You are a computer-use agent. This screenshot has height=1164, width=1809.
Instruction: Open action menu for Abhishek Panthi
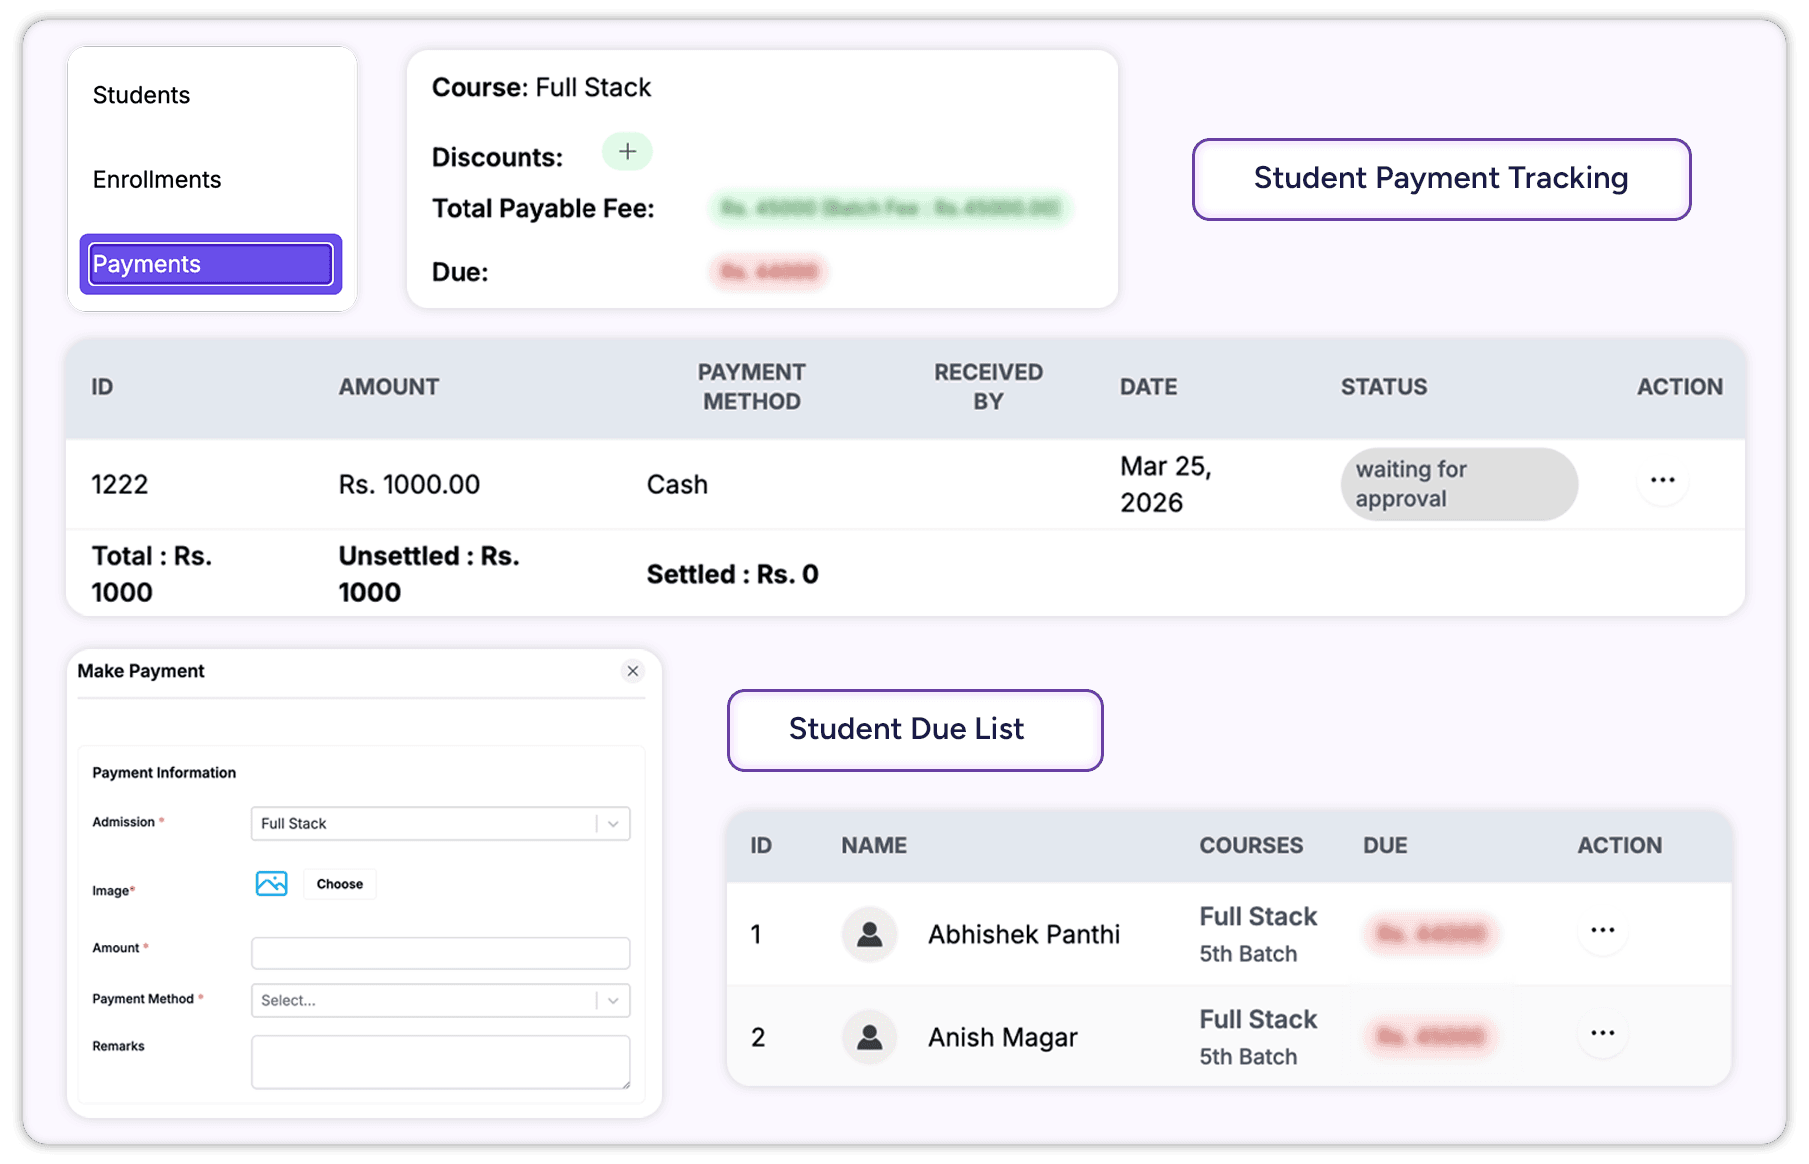pos(1602,931)
